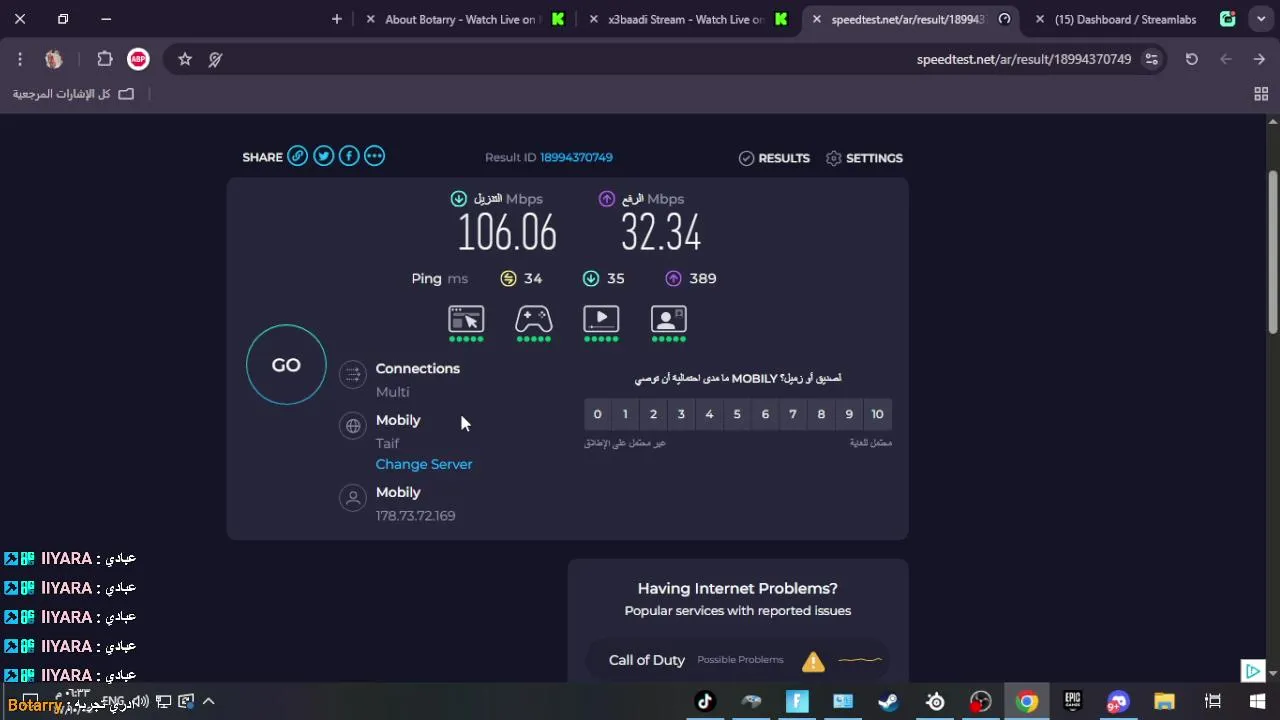Open tab groups grid icon on bookmarks bar
The height and width of the screenshot is (720, 1280).
tap(1261, 94)
